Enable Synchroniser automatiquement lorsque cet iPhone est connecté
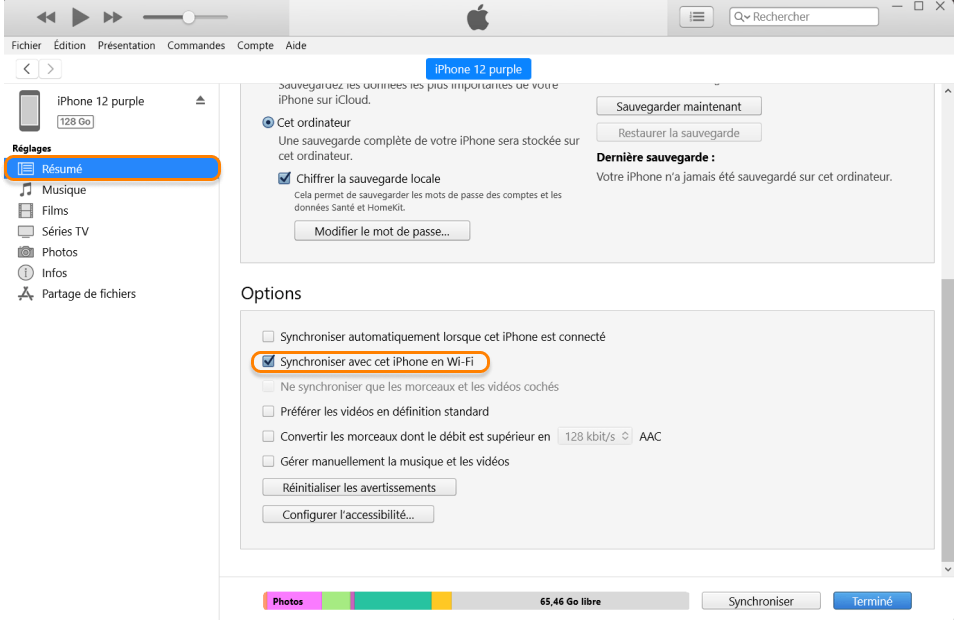The height and width of the screenshot is (620, 954). (x=268, y=337)
